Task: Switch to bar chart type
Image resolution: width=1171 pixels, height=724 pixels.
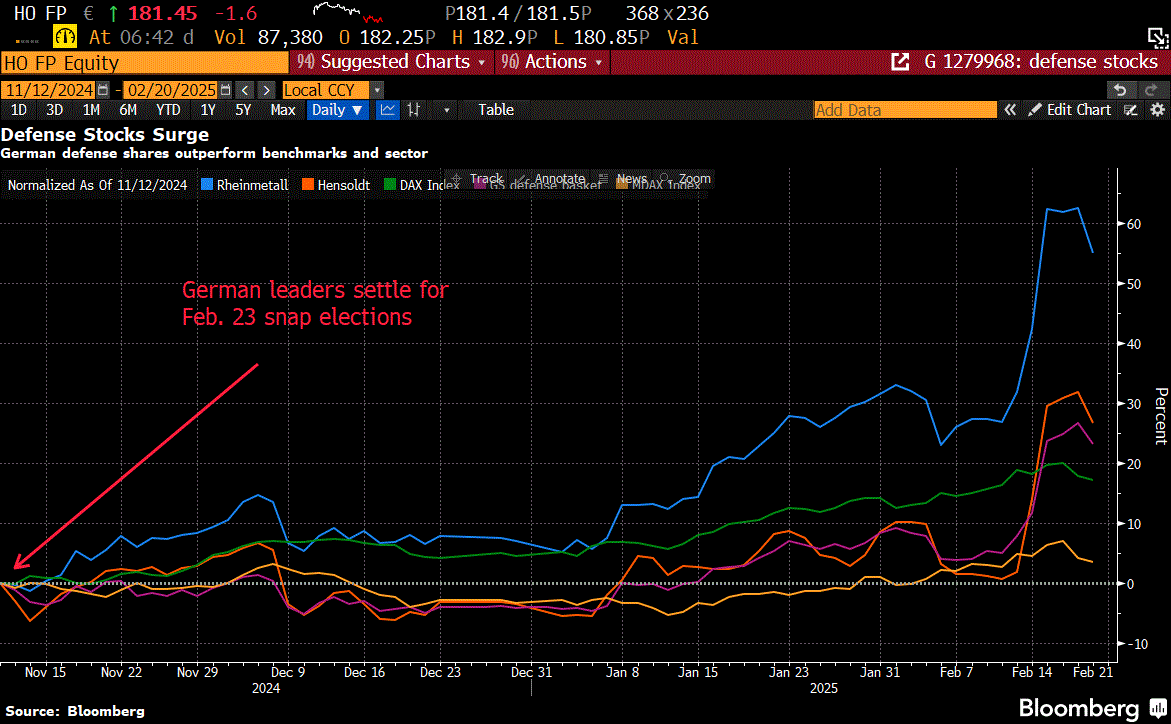Action: (x=414, y=110)
